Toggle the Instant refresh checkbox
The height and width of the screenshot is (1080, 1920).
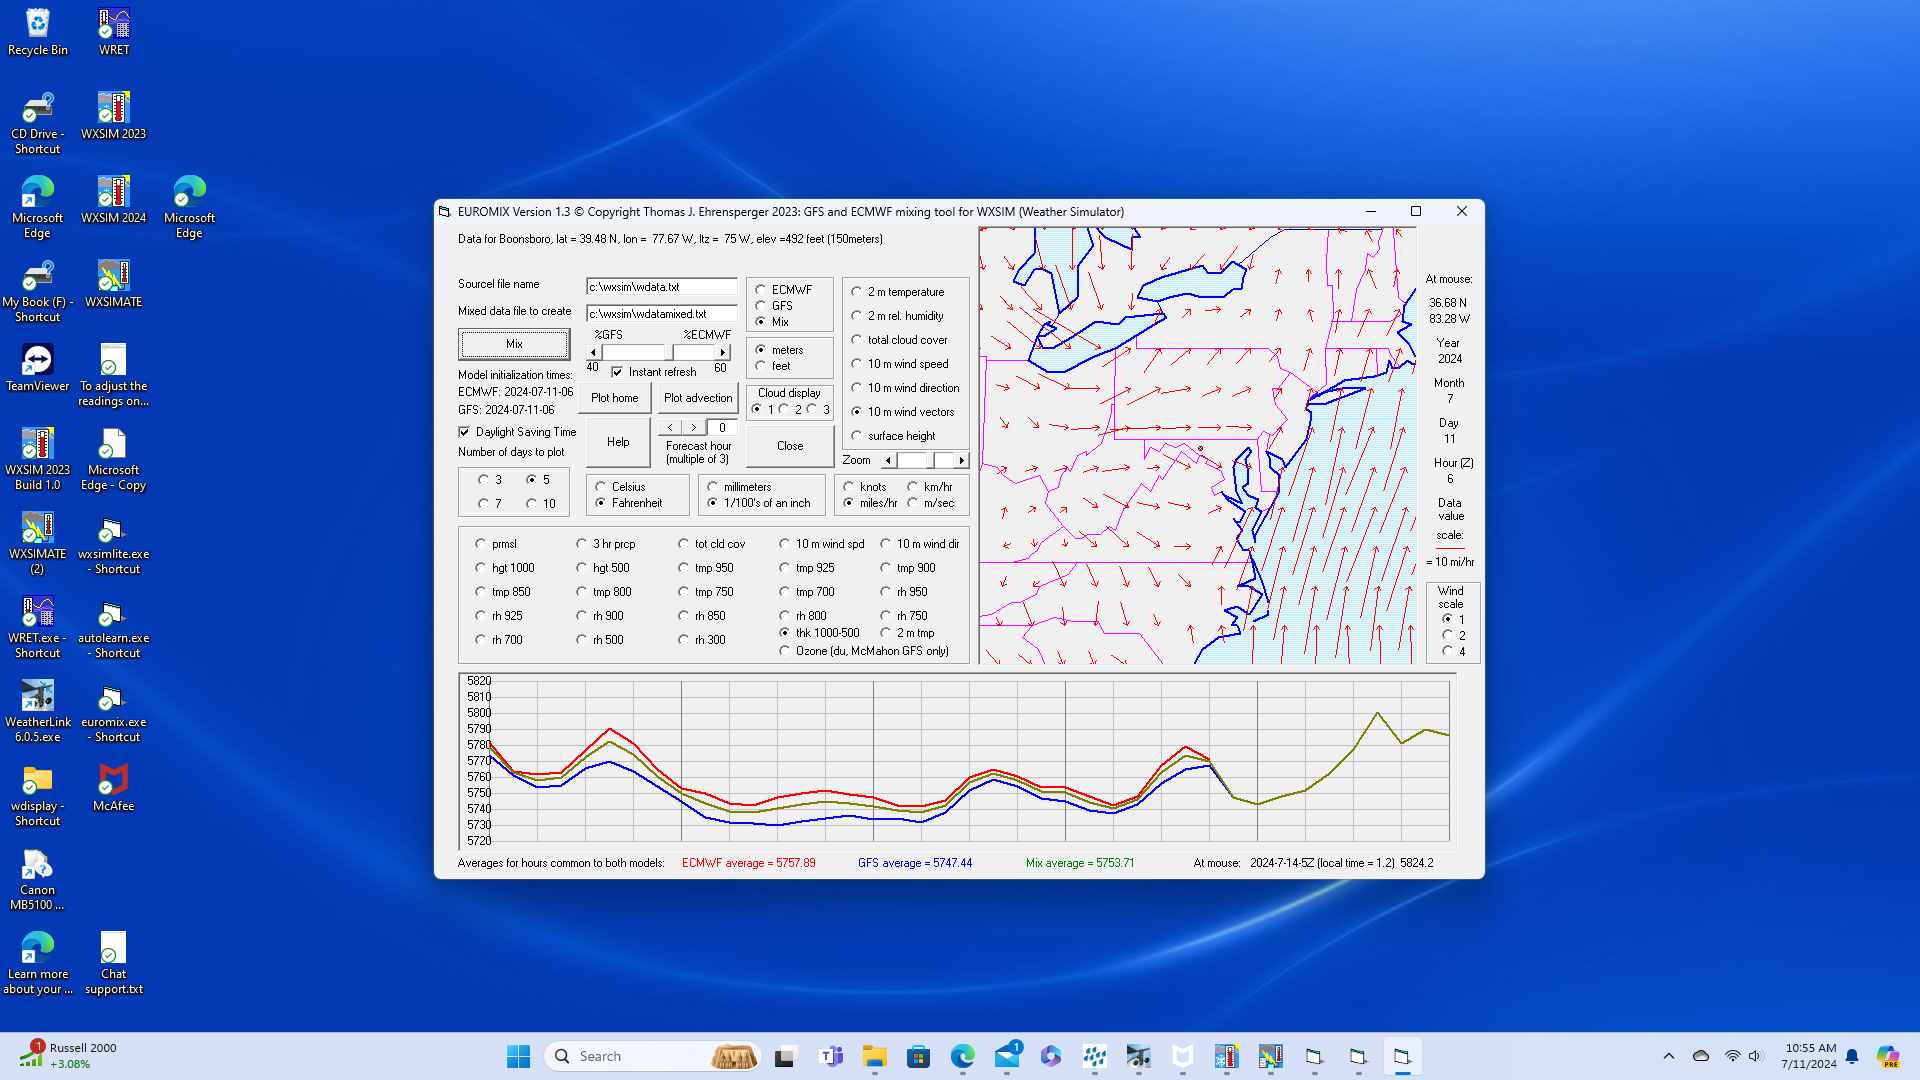[x=617, y=372]
